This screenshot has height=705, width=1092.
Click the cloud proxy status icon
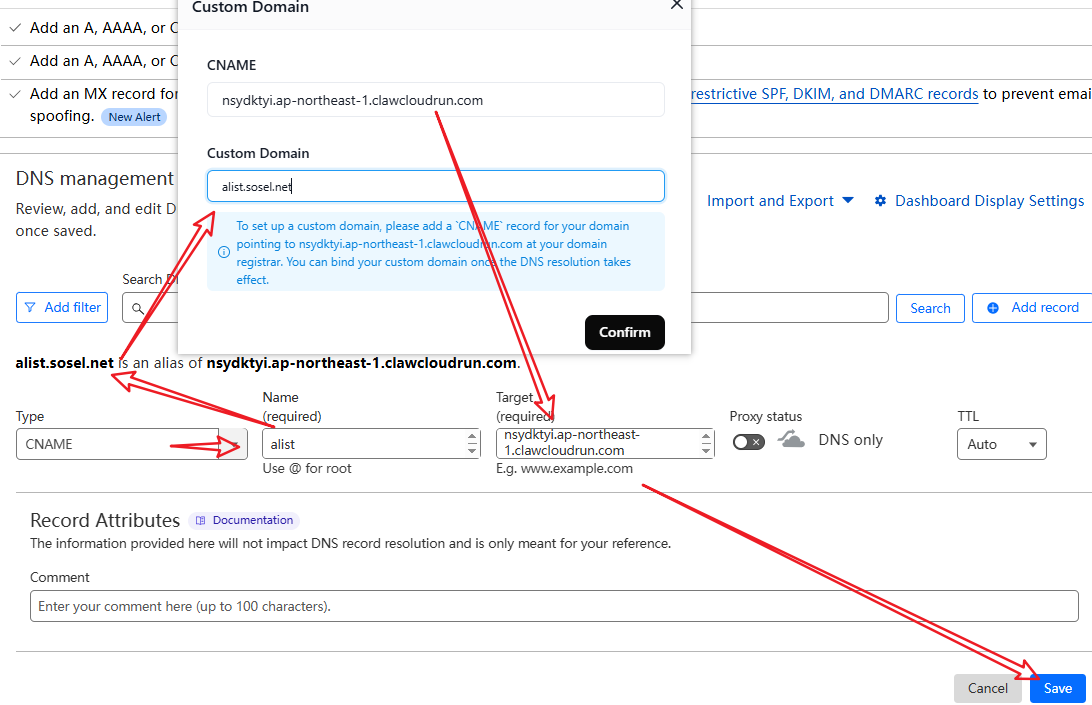click(x=791, y=440)
